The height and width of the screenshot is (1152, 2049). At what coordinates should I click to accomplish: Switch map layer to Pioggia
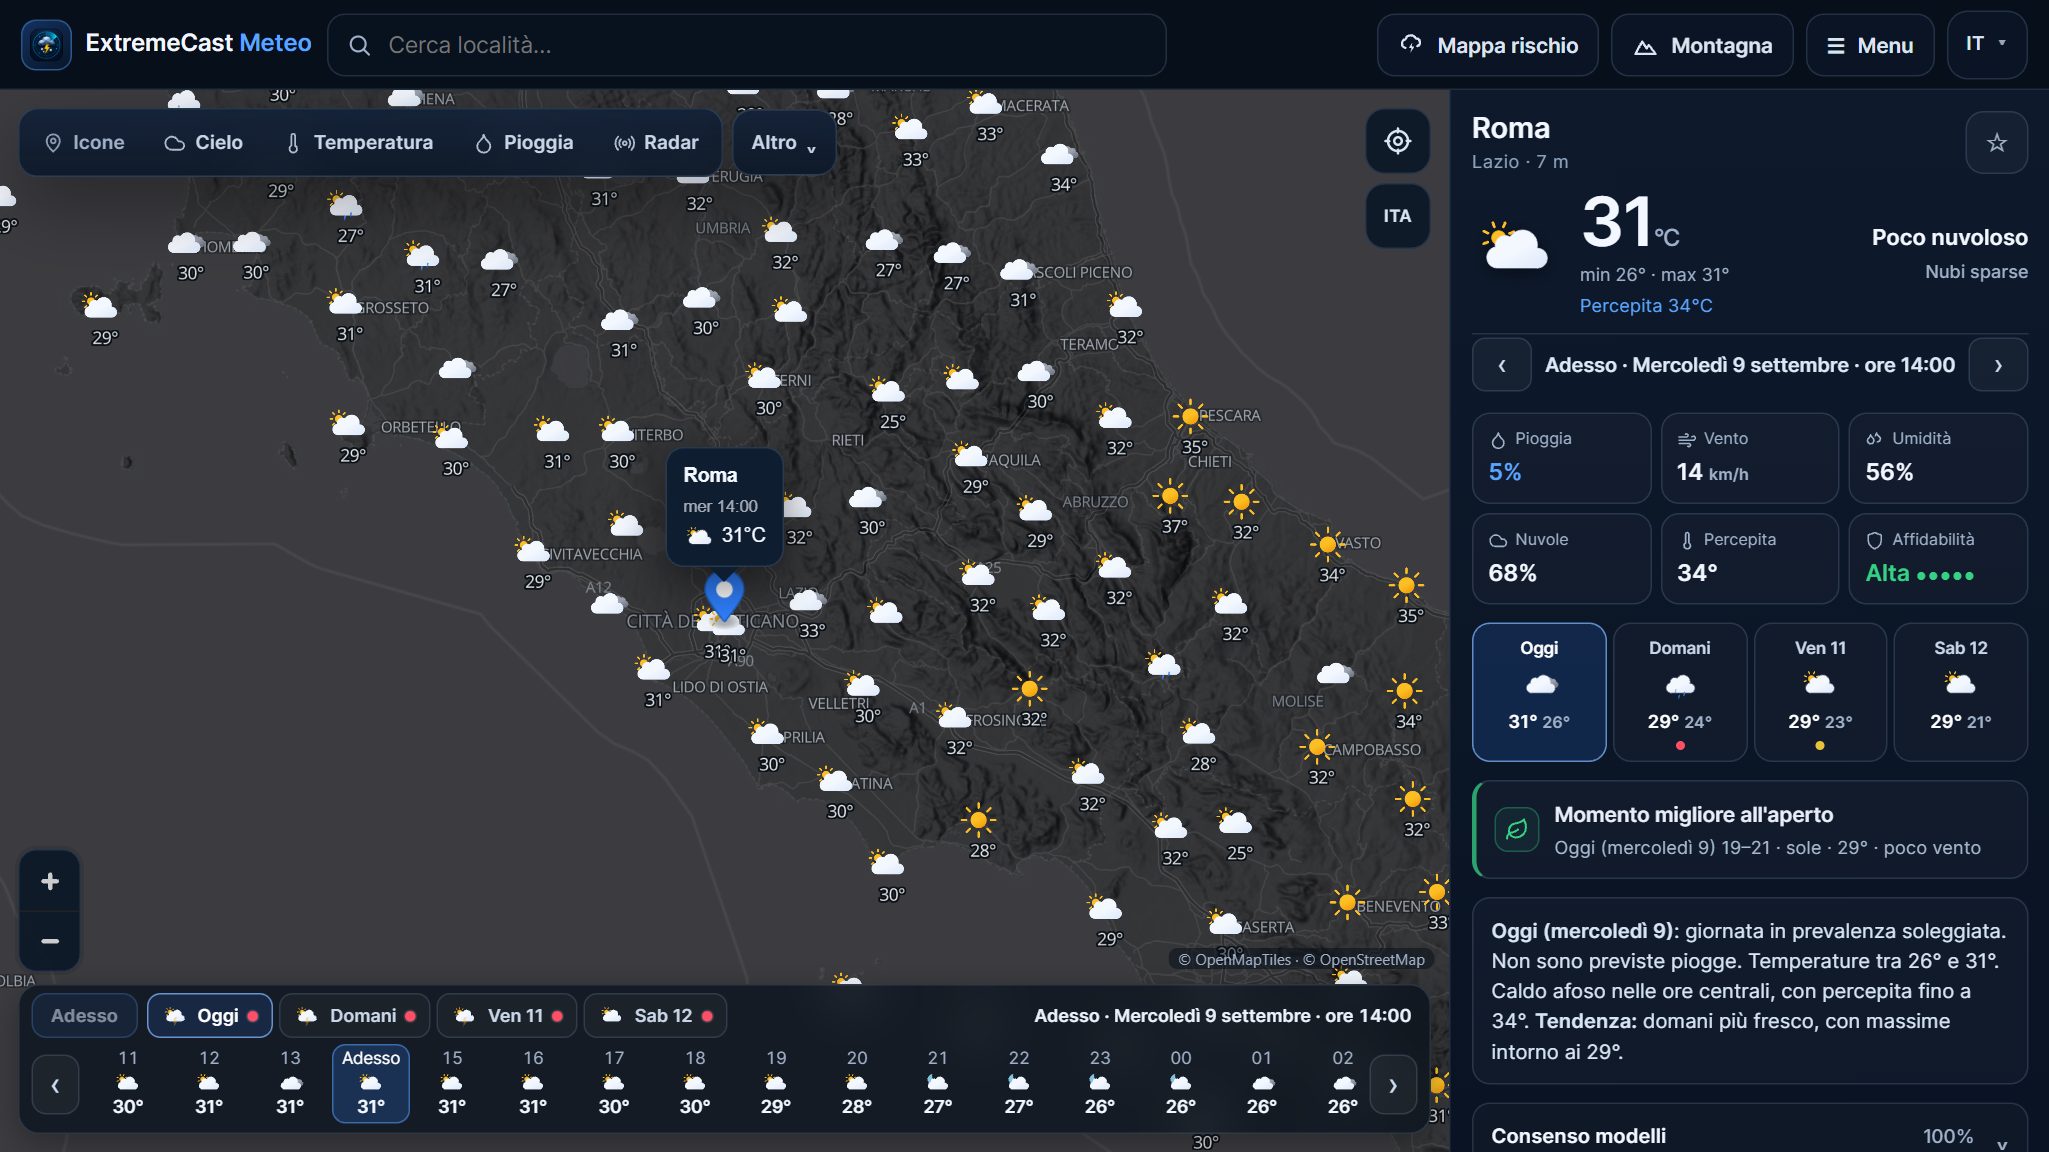[x=524, y=143]
